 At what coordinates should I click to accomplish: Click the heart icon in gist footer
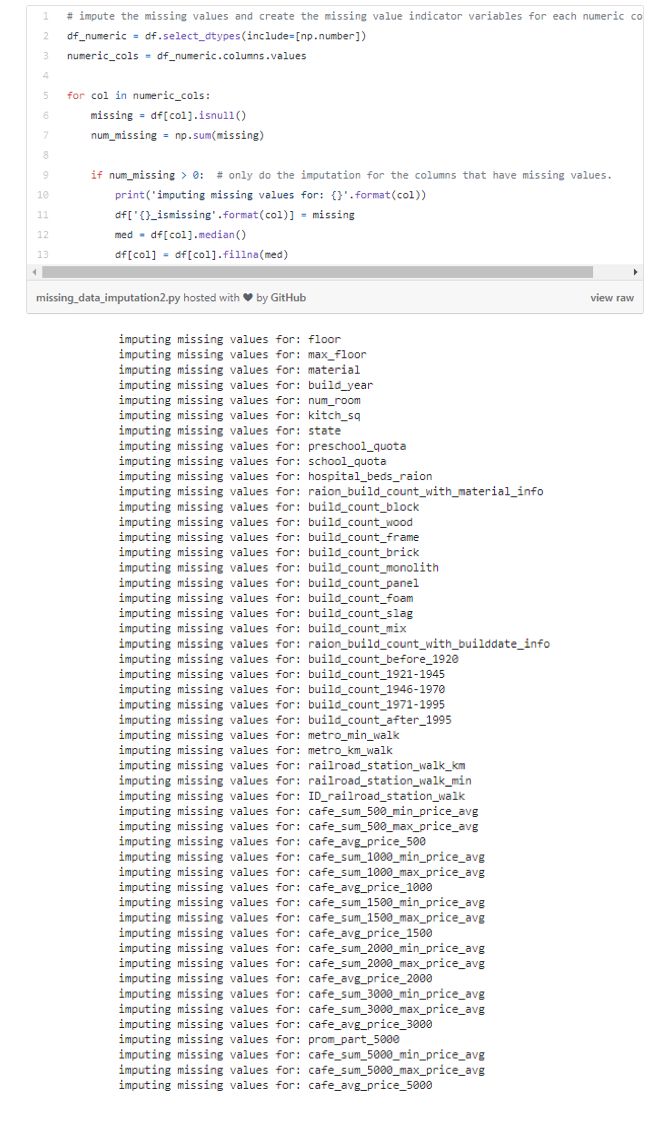[248, 298]
